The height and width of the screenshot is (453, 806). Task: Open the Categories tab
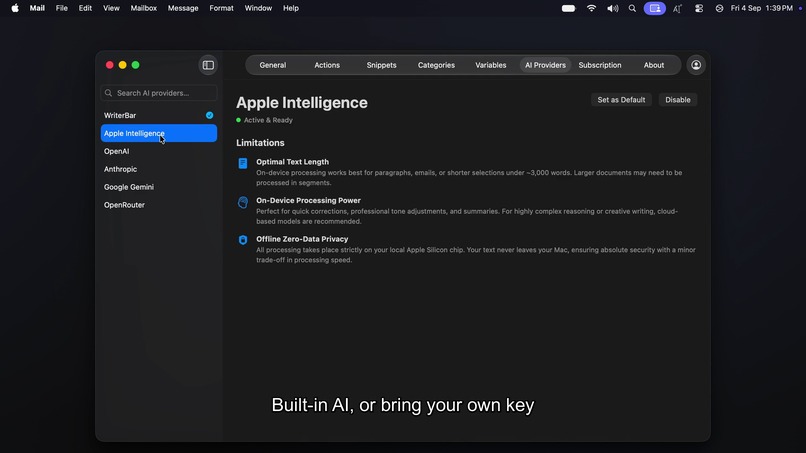(436, 65)
